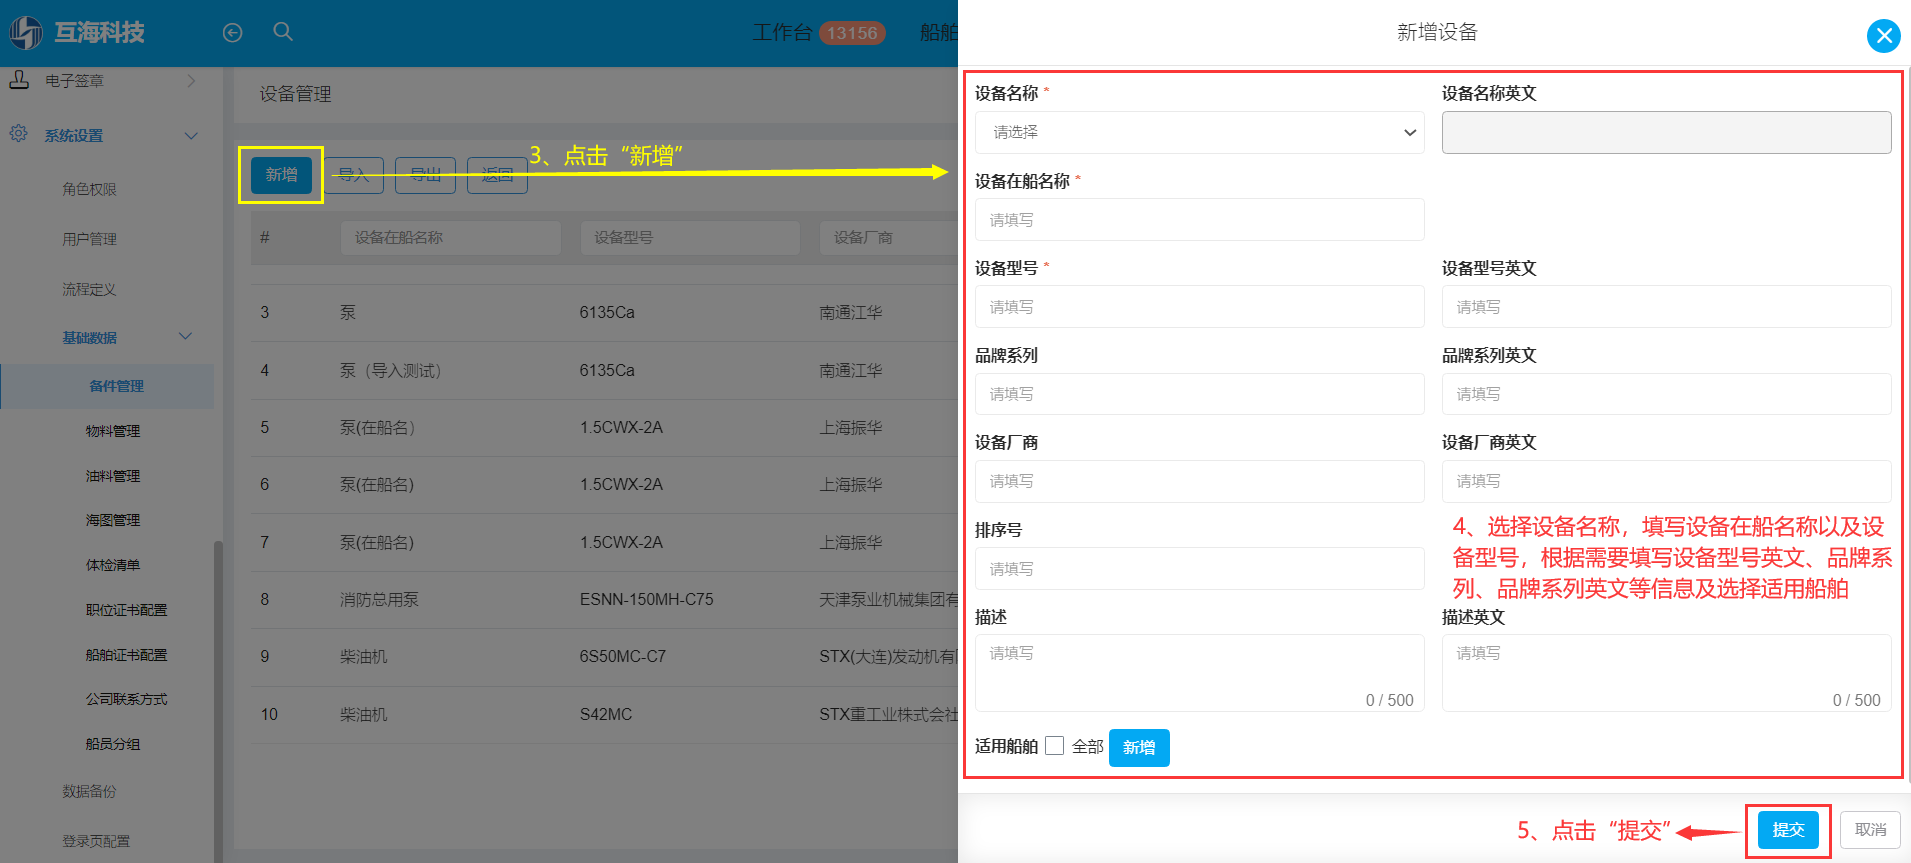Image resolution: width=1911 pixels, height=863 pixels.
Task: Click cell 6S50MC-C7
Action: coord(622,656)
